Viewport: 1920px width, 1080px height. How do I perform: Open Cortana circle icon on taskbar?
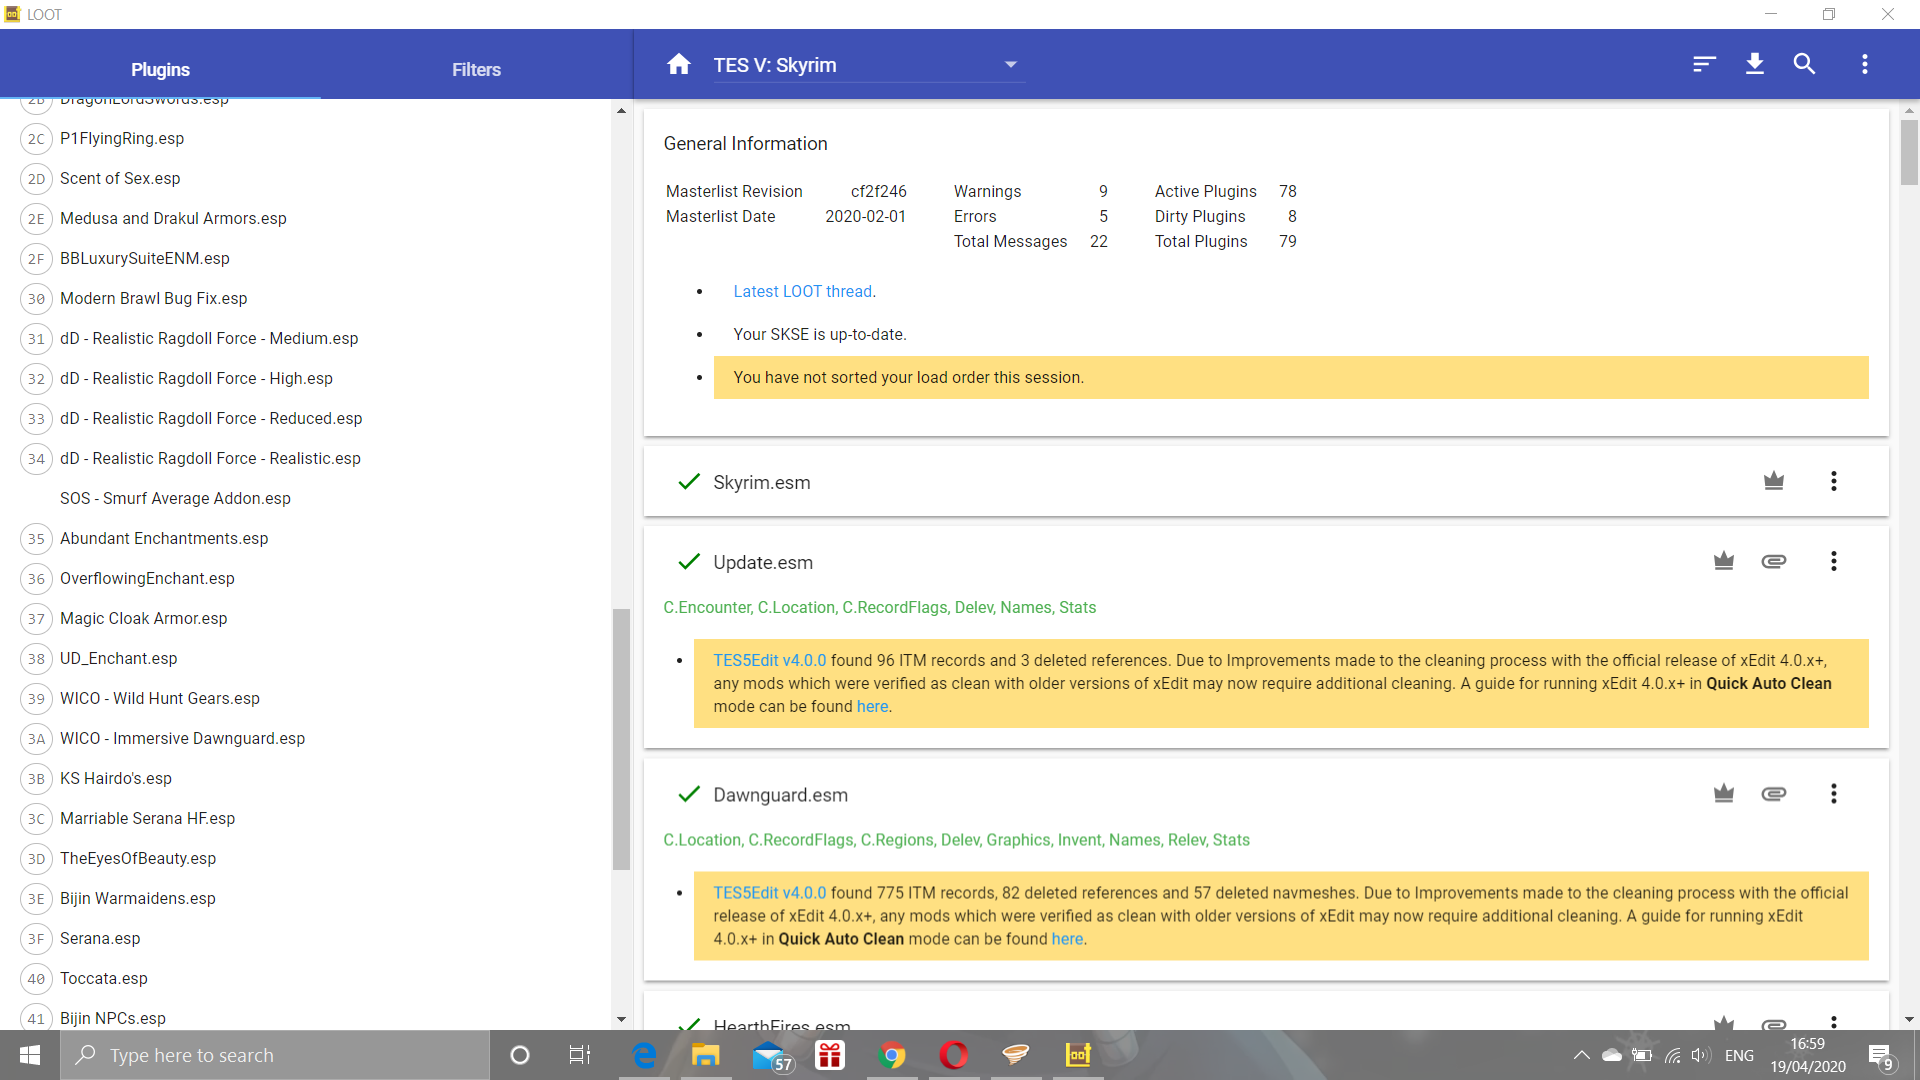(520, 1055)
